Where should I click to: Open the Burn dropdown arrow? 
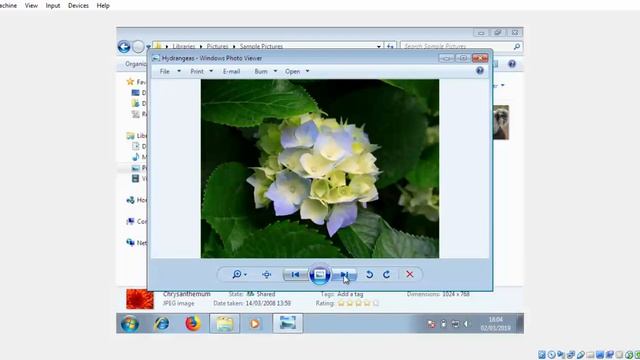coord(275,71)
